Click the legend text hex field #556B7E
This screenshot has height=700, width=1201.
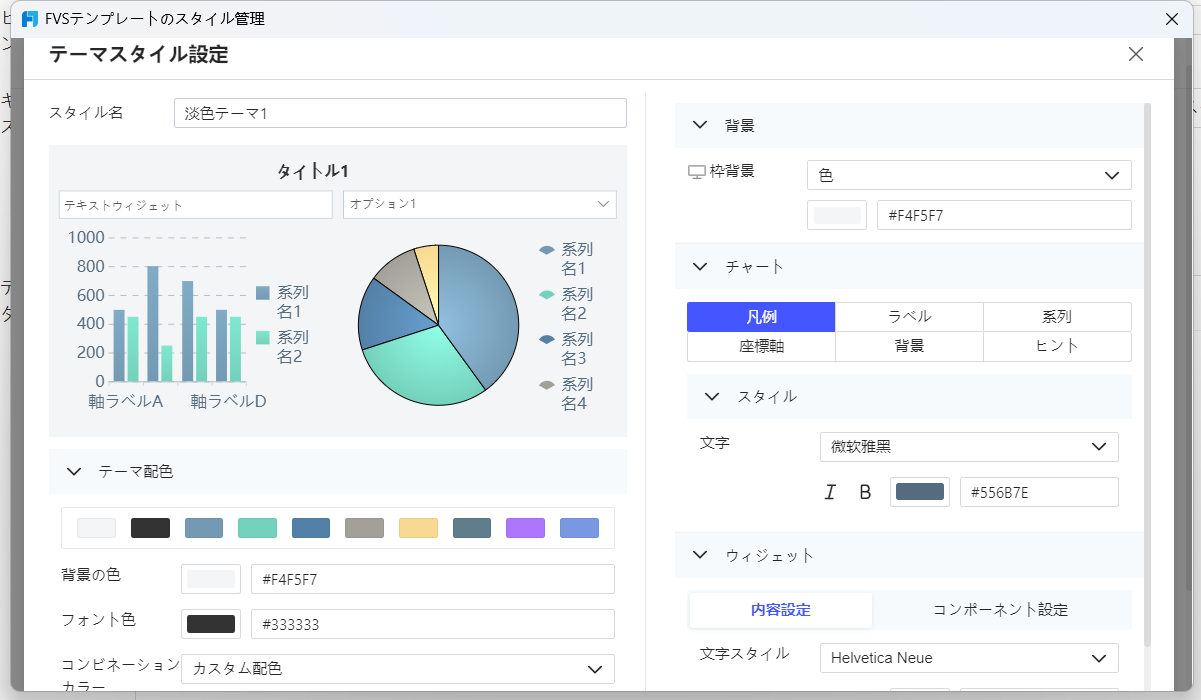coord(1039,492)
